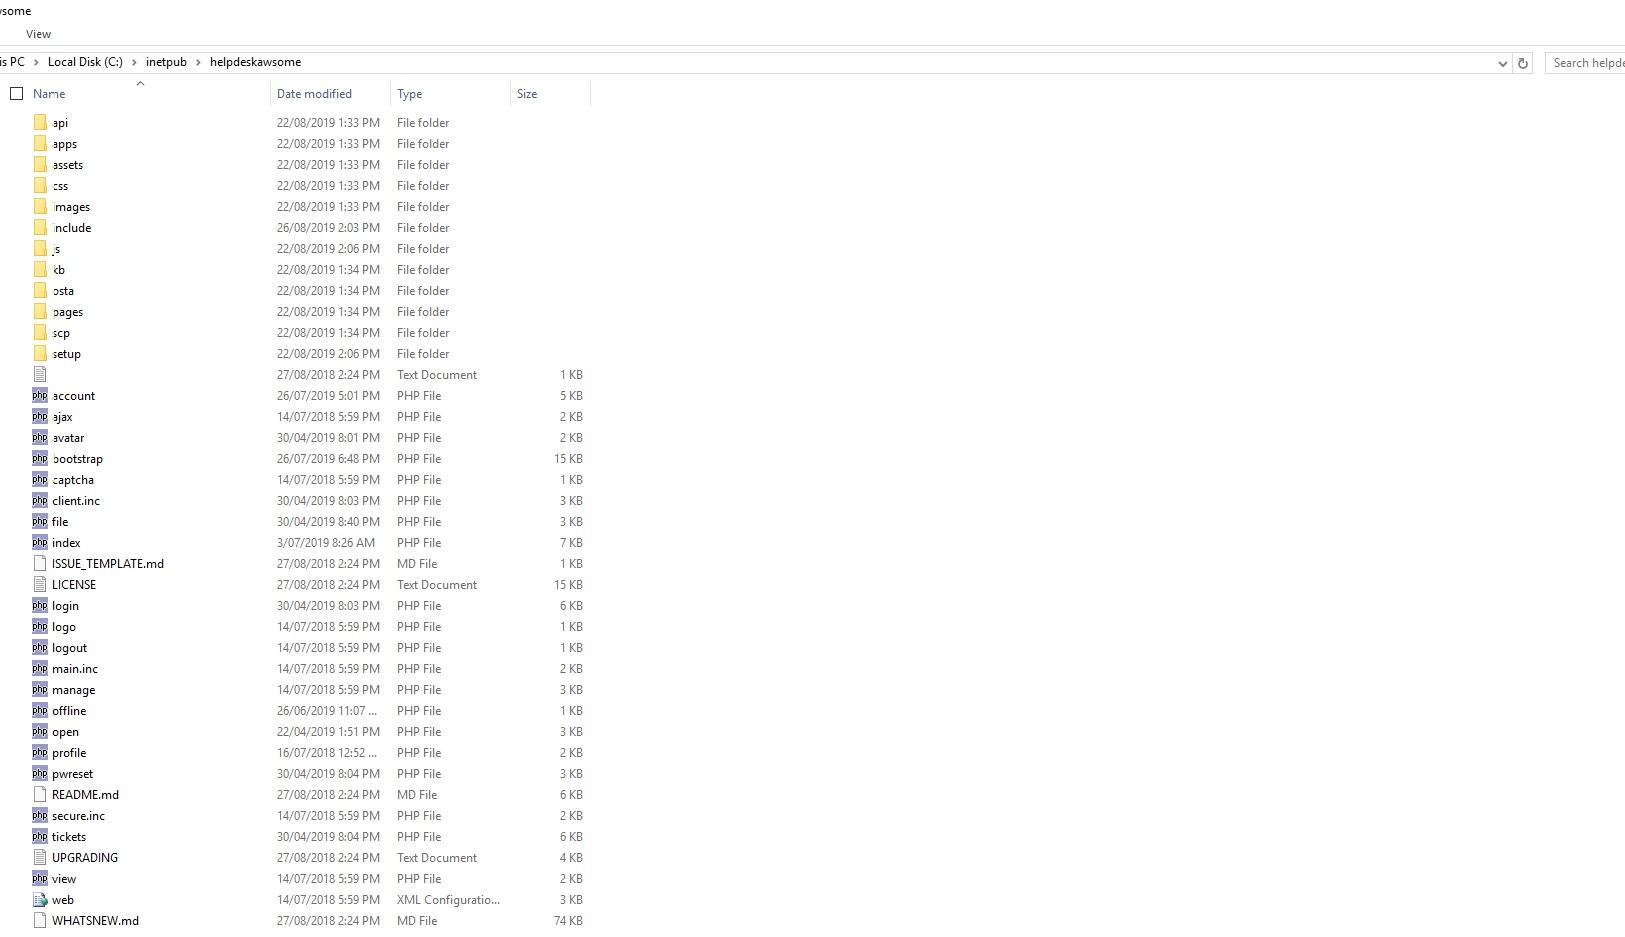
Task: Go to Local Disk (C:) breadcrumb
Action: coord(85,62)
